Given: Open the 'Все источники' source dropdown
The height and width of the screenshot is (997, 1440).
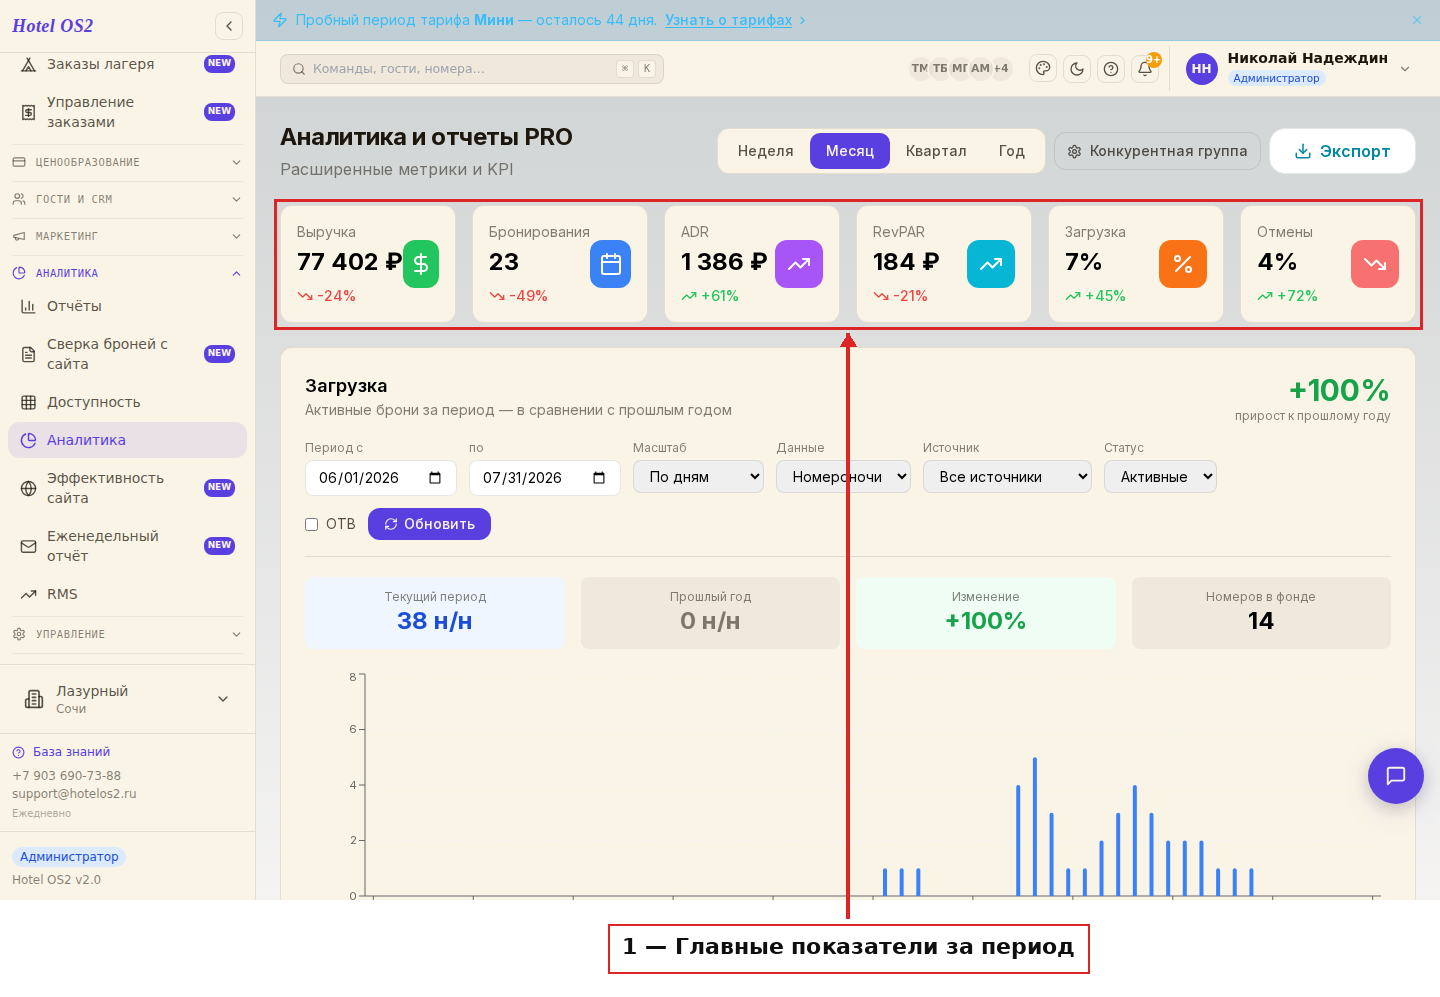Looking at the screenshot, I should 1007,477.
